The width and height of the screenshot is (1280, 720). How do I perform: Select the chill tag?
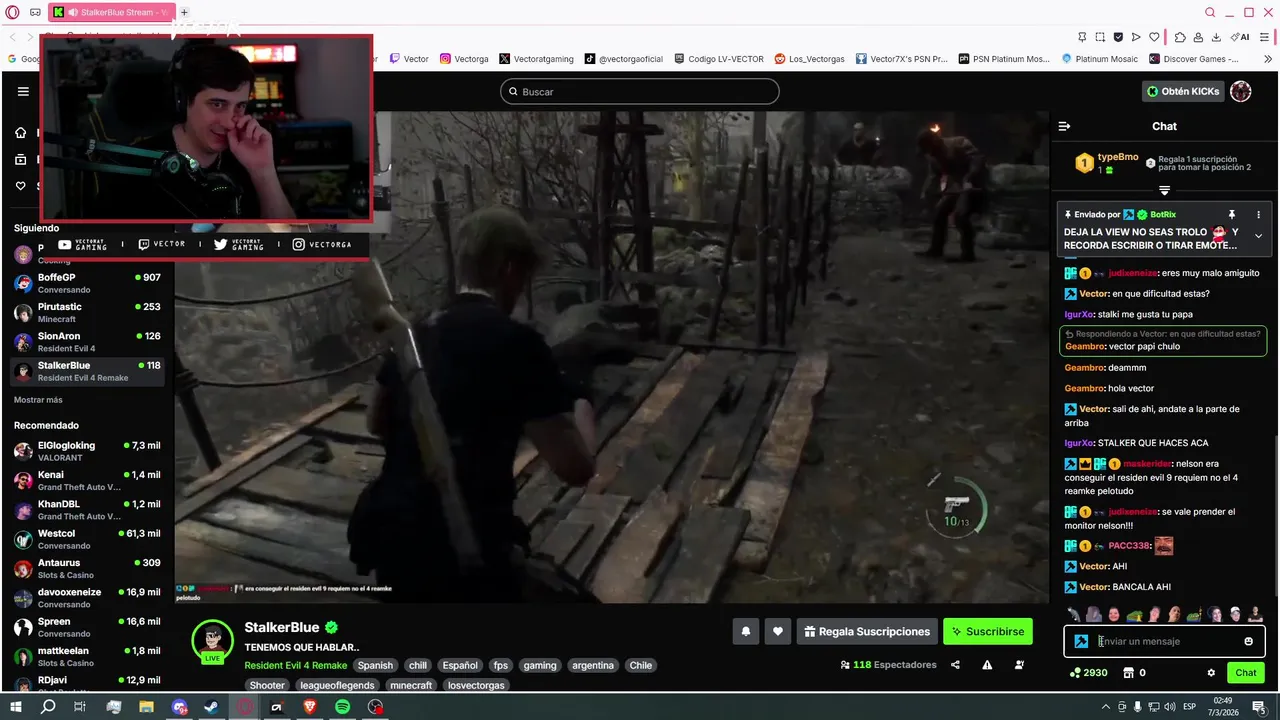(x=418, y=665)
